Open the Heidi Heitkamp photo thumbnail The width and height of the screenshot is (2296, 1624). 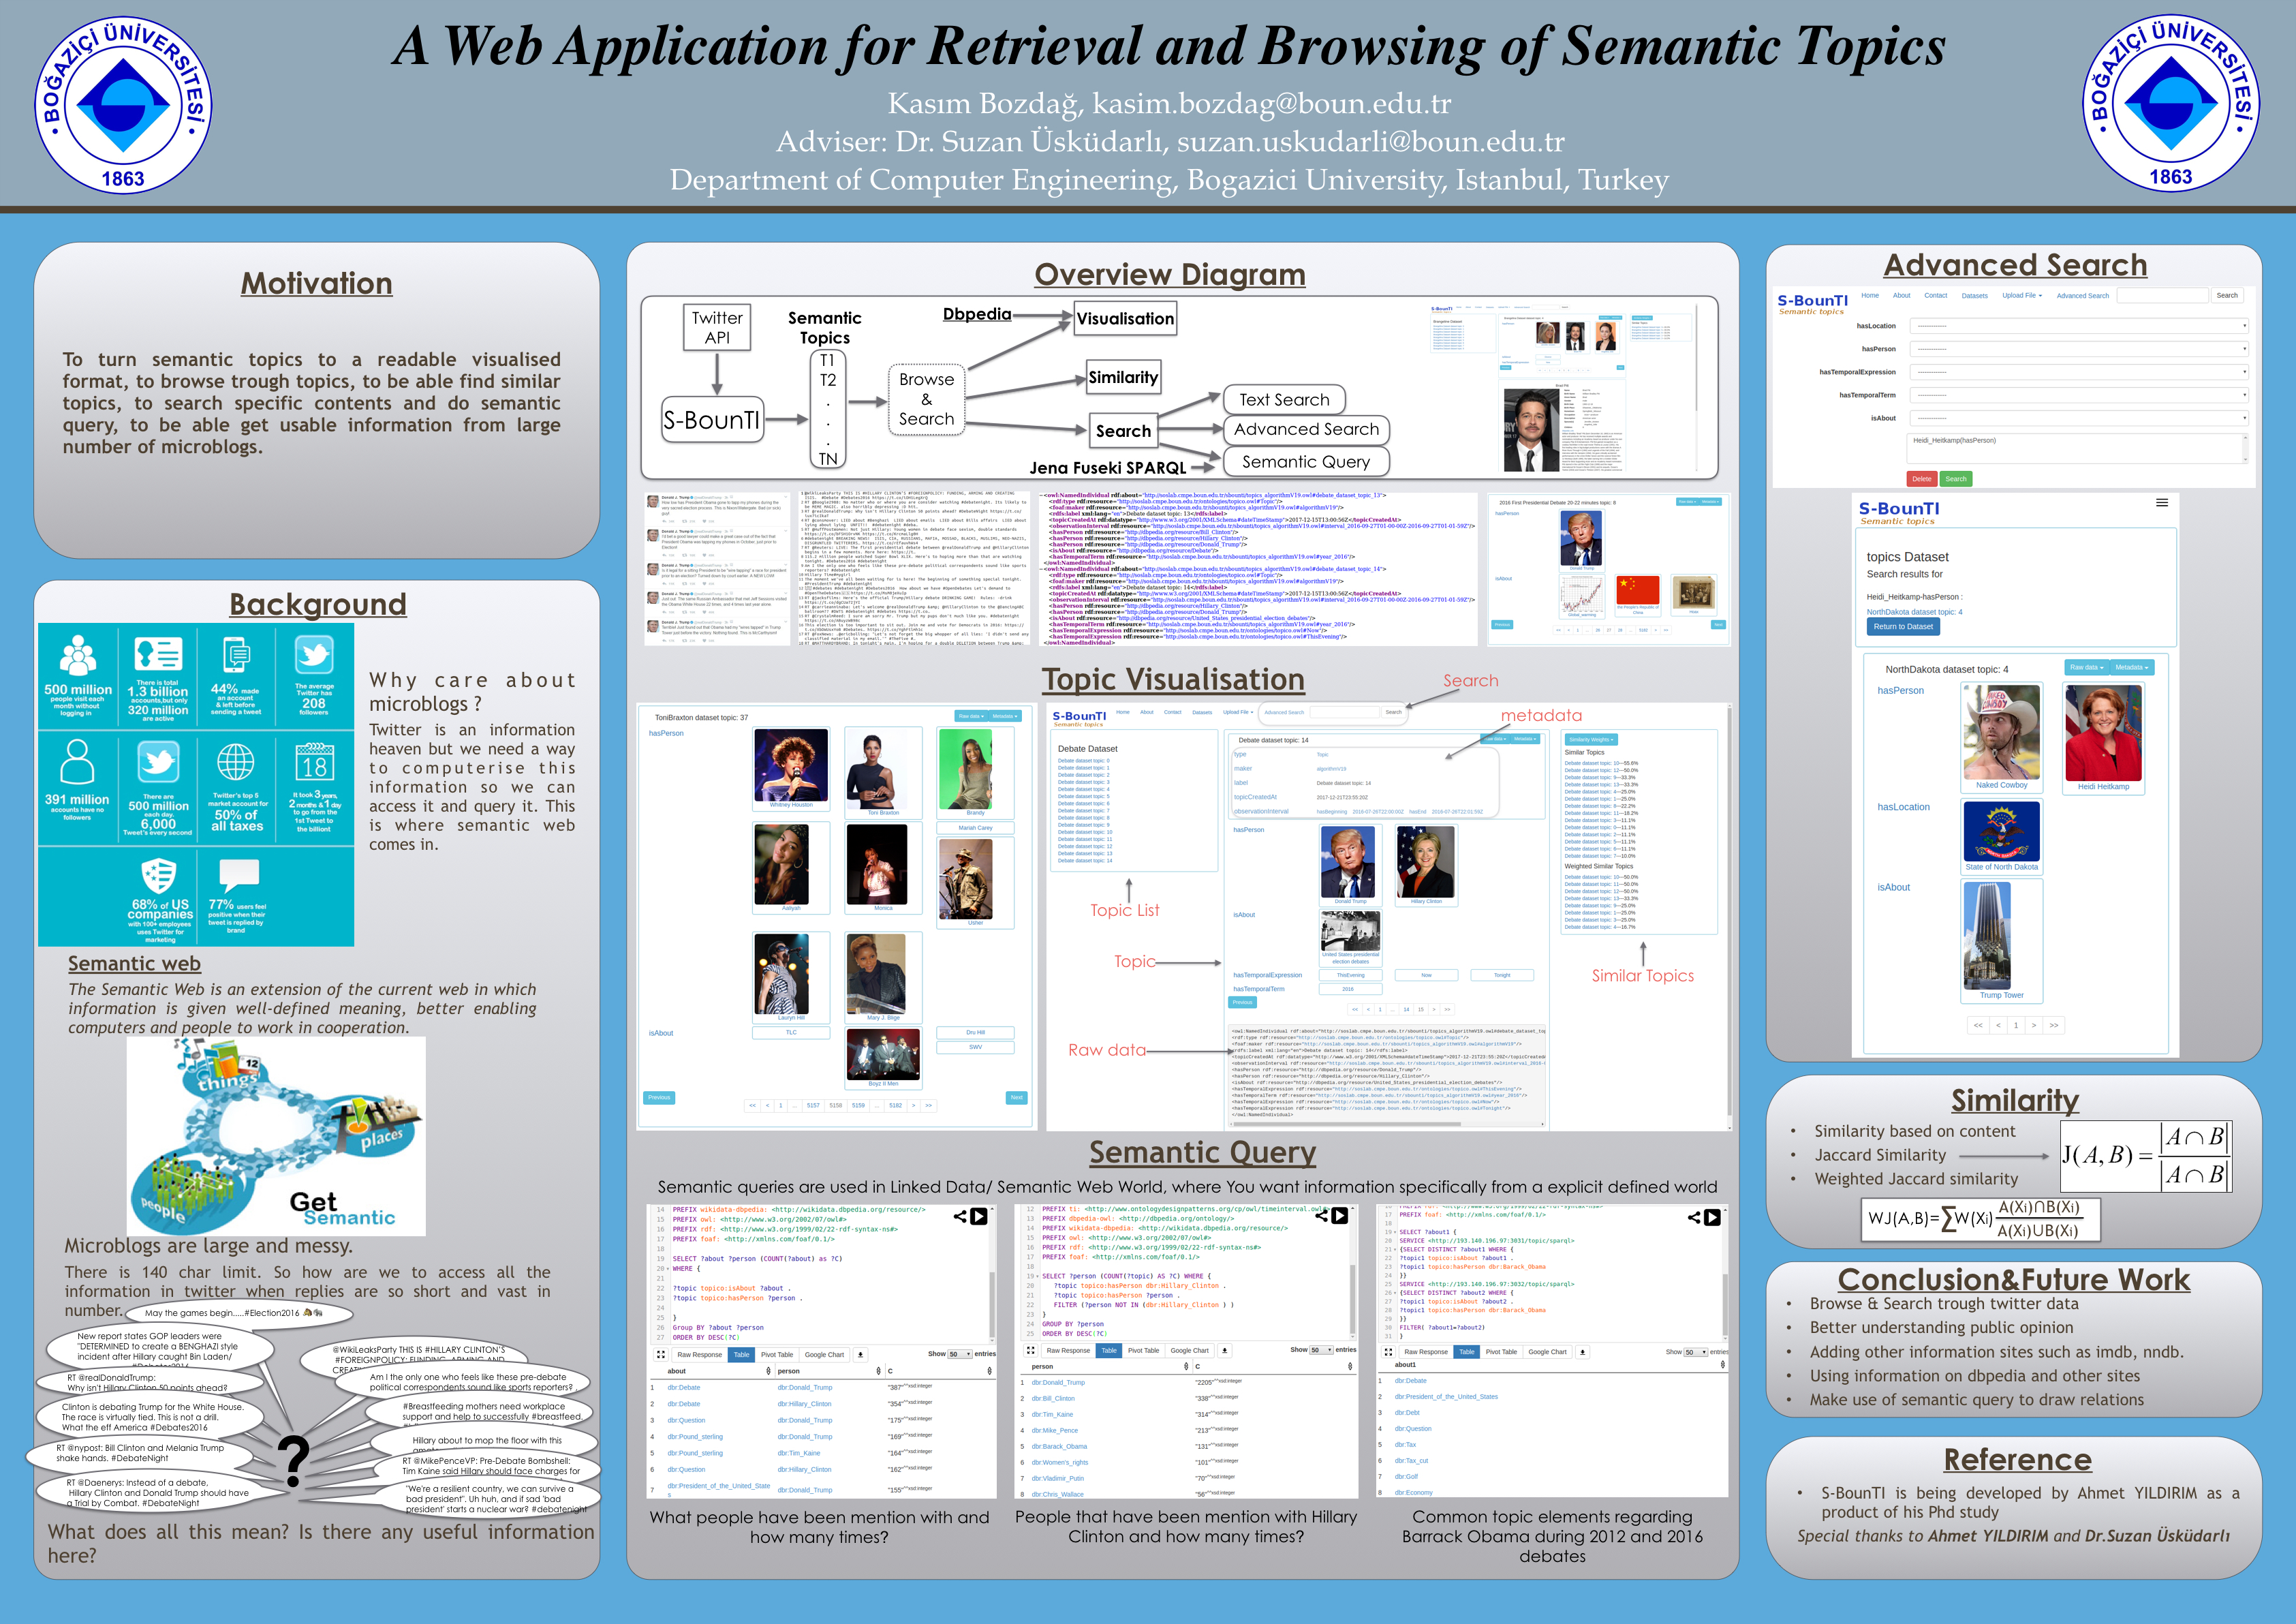[x=2103, y=734]
